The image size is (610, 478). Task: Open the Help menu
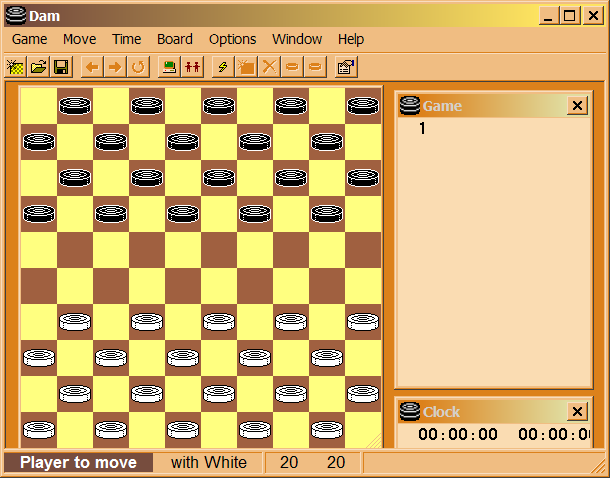(351, 39)
